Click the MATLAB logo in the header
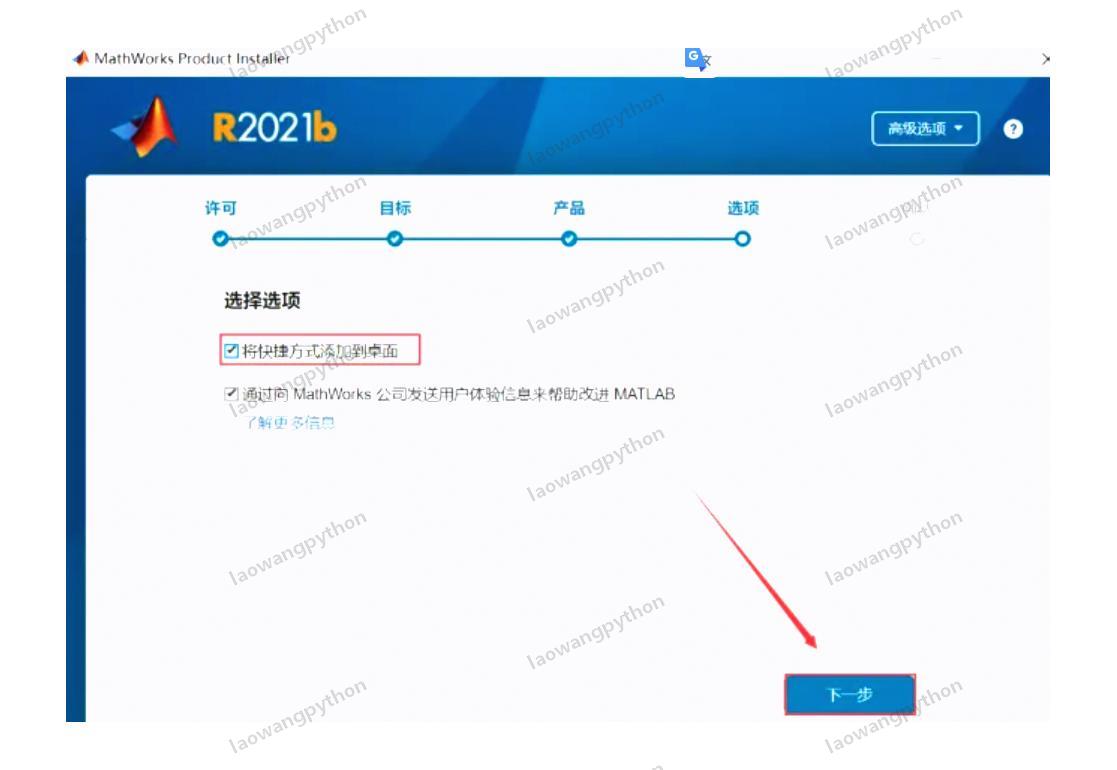The image size is (1117, 770). pyautogui.click(x=145, y=127)
